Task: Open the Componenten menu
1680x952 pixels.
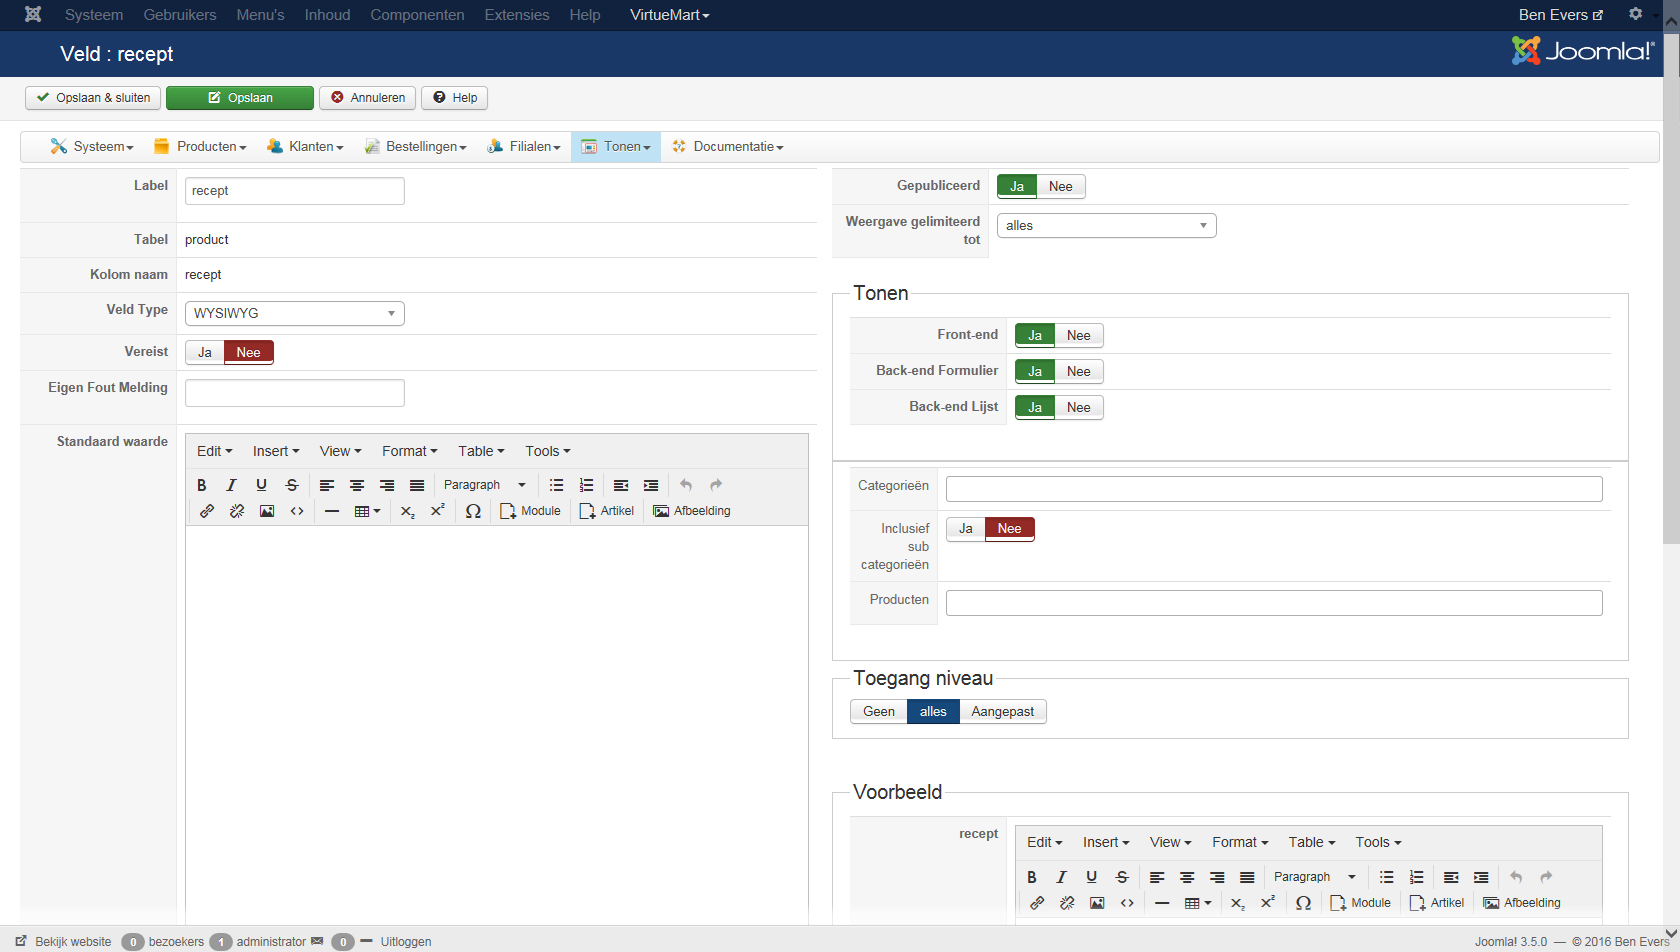Action: 417,15
